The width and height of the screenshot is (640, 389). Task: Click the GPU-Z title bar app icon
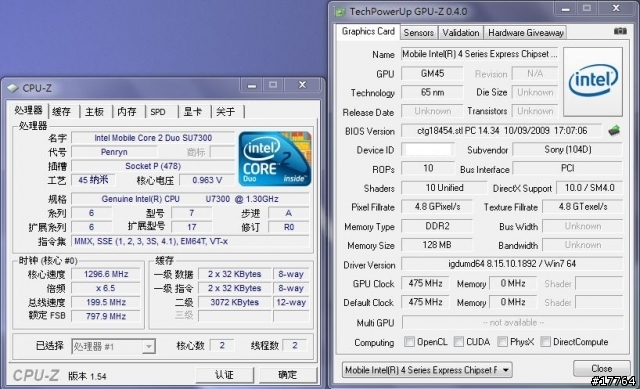(340, 11)
